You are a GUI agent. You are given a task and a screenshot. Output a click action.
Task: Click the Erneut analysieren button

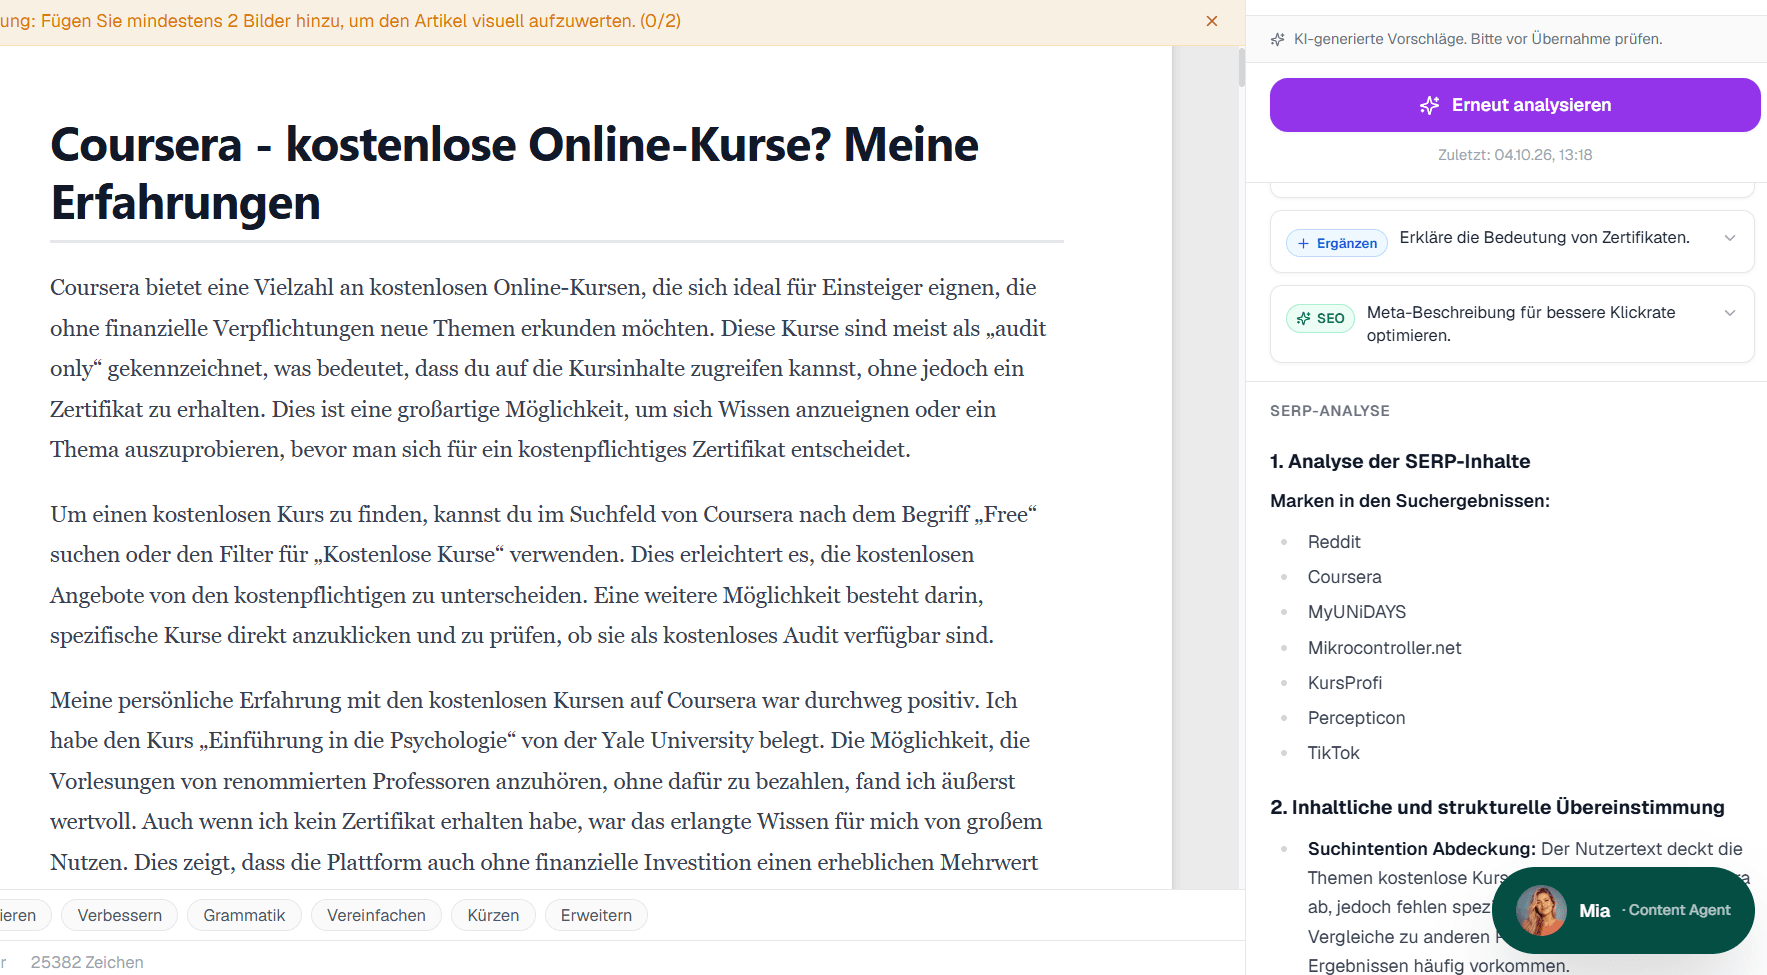pyautogui.click(x=1515, y=105)
